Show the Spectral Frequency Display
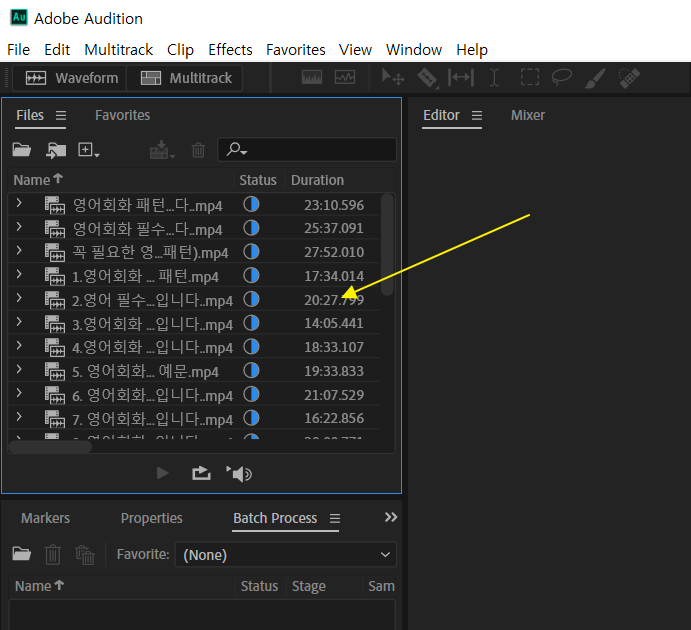Viewport: 691px width, 630px height. 312,78
